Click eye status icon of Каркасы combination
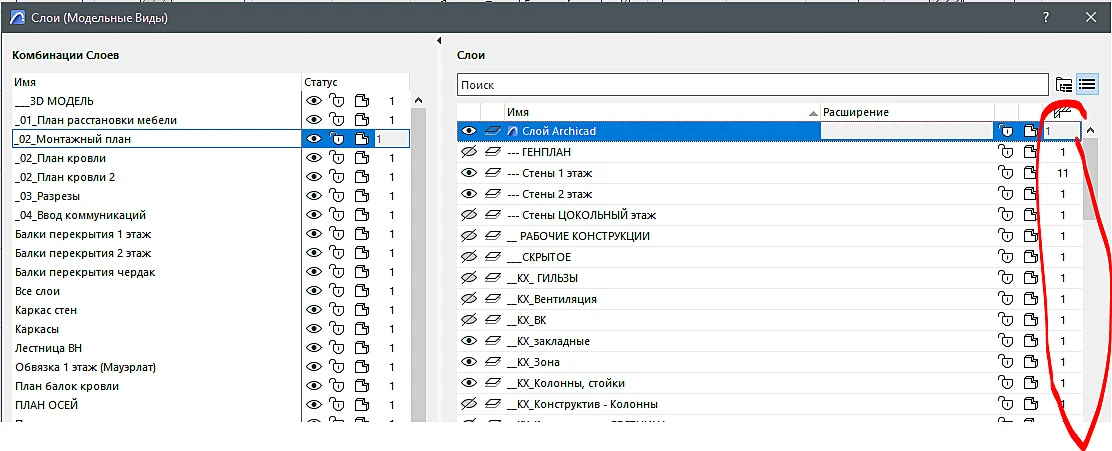 click(x=314, y=330)
